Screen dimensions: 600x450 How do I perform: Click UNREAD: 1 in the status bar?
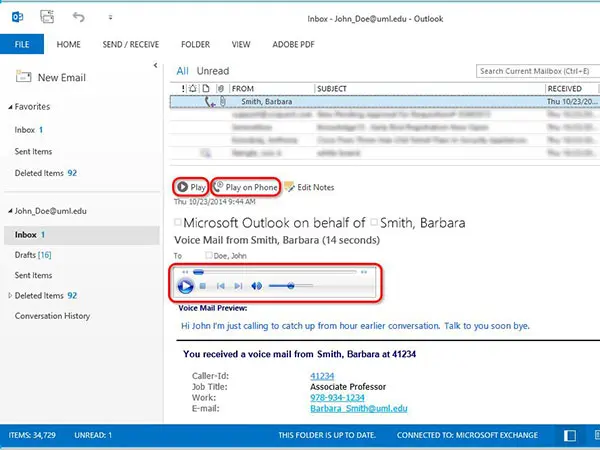pyautogui.click(x=93, y=435)
